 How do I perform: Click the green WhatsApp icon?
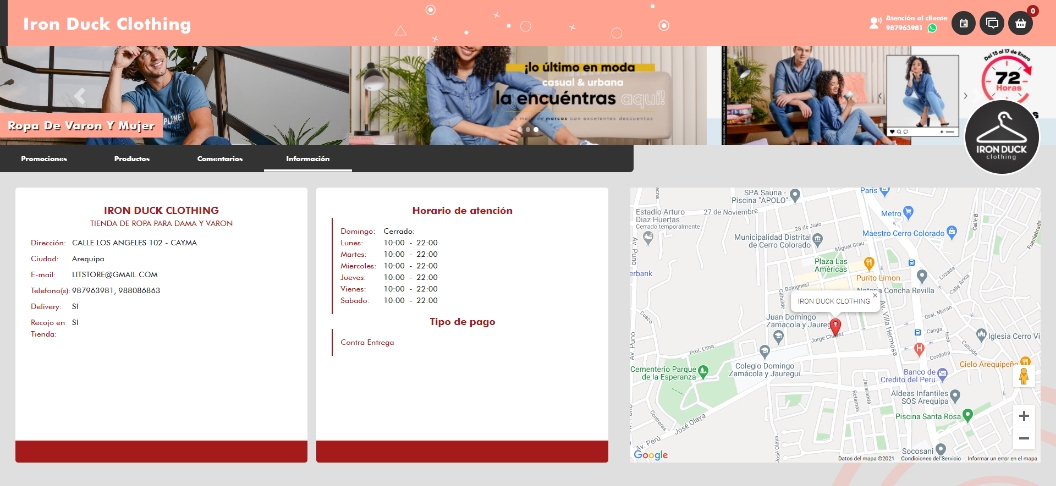click(932, 28)
